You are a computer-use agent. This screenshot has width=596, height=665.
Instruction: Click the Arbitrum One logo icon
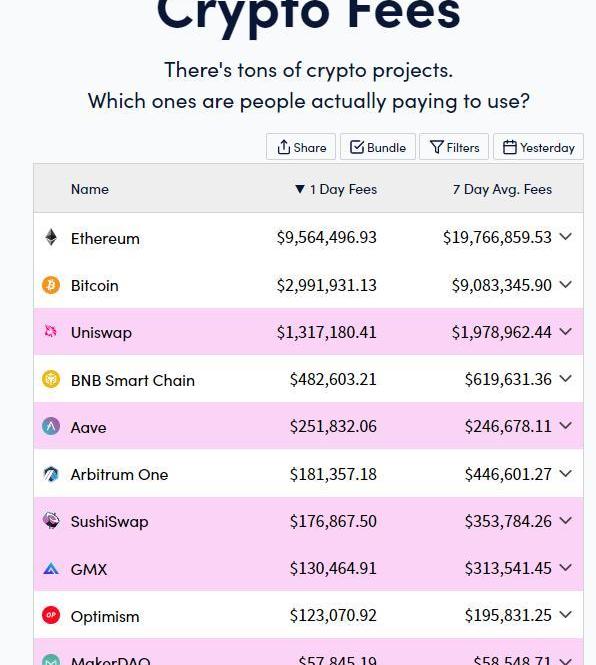tap(51, 474)
